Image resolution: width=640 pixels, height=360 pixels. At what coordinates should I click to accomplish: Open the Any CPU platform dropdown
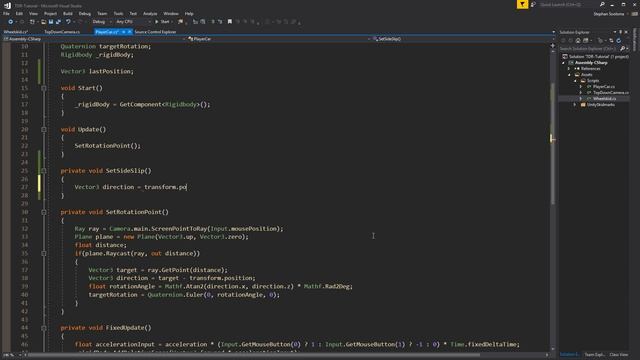click(133, 22)
